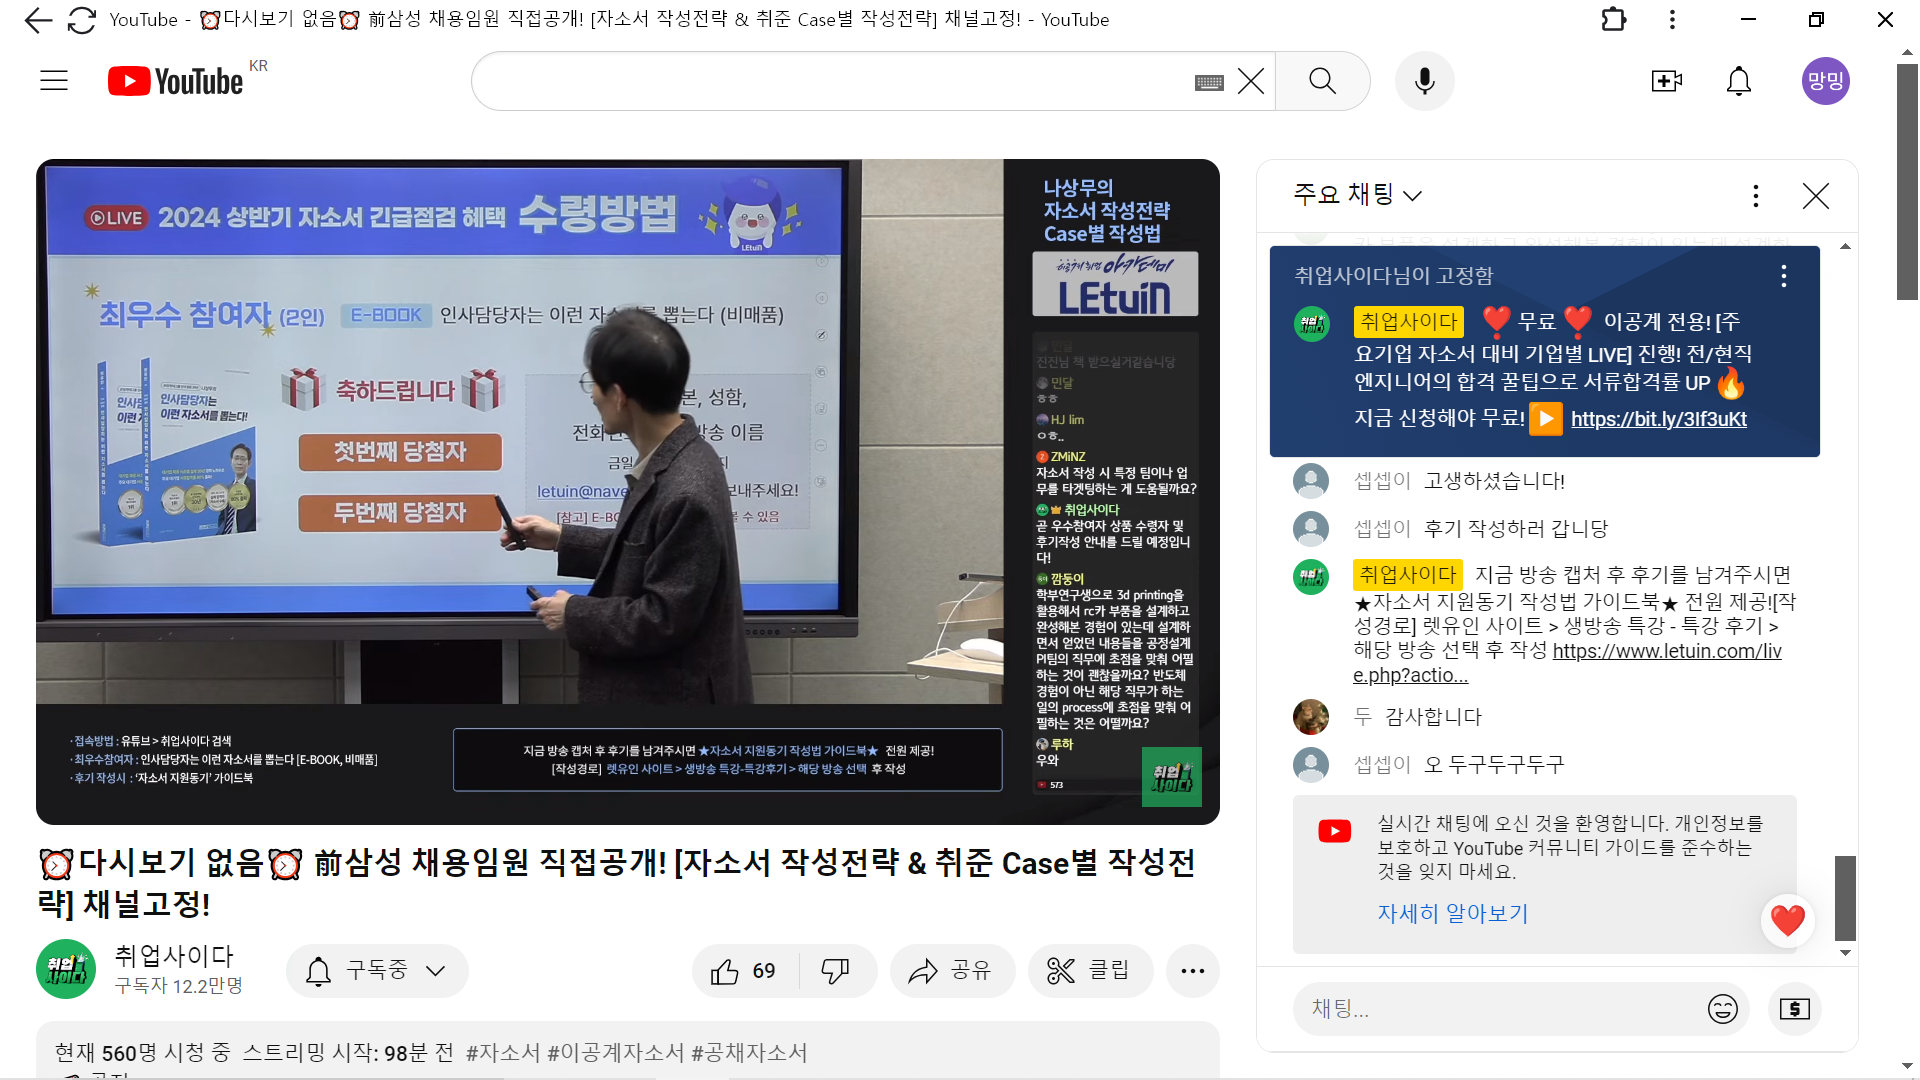The height and width of the screenshot is (1080, 1920).
Task: Click 현재 560명 시청 중 description text
Action: tap(143, 1053)
